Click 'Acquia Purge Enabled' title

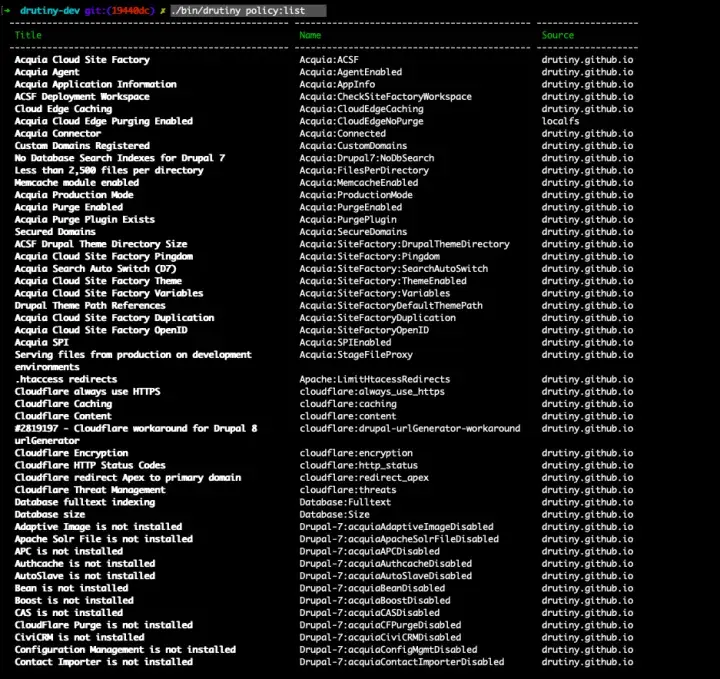point(69,208)
